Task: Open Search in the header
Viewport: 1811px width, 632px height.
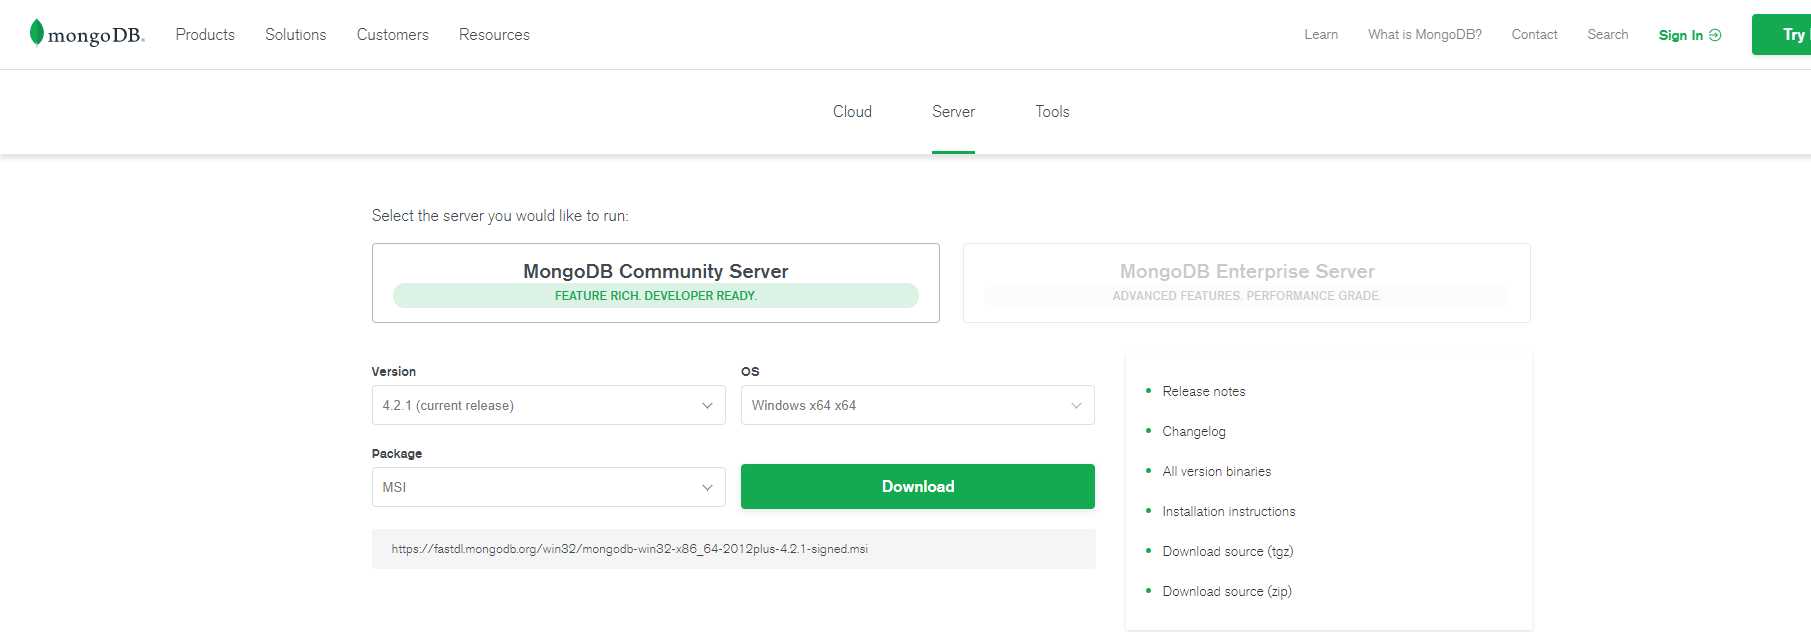Action: (x=1607, y=34)
